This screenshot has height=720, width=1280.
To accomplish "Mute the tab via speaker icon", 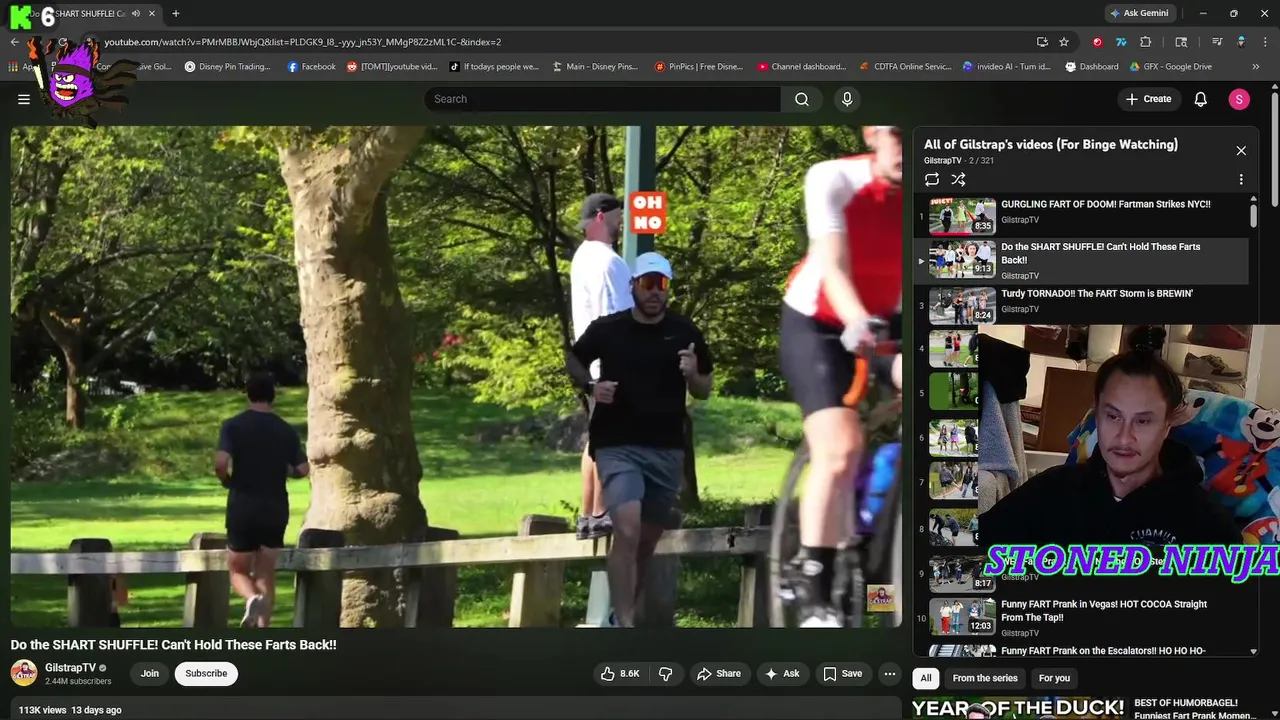I will pos(136,14).
